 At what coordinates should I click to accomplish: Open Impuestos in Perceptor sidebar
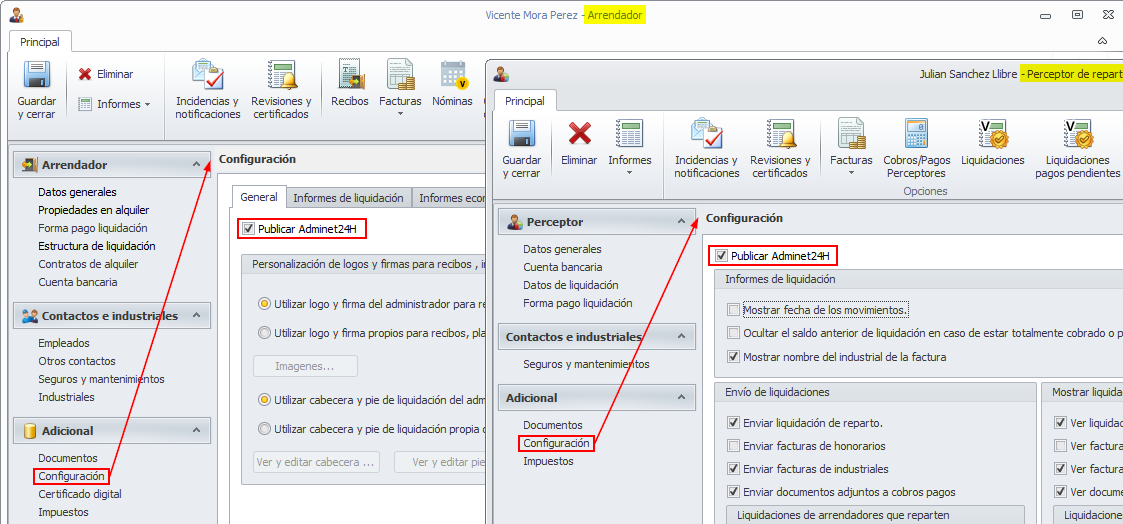(549, 461)
